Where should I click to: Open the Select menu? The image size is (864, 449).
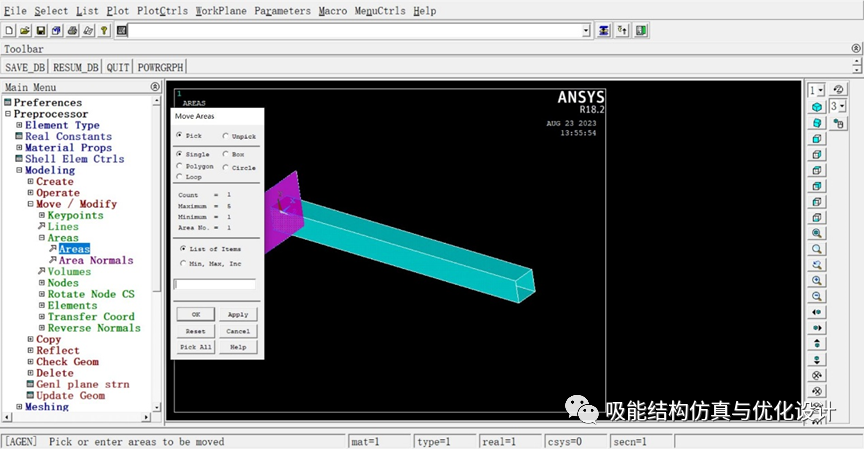tap(51, 10)
